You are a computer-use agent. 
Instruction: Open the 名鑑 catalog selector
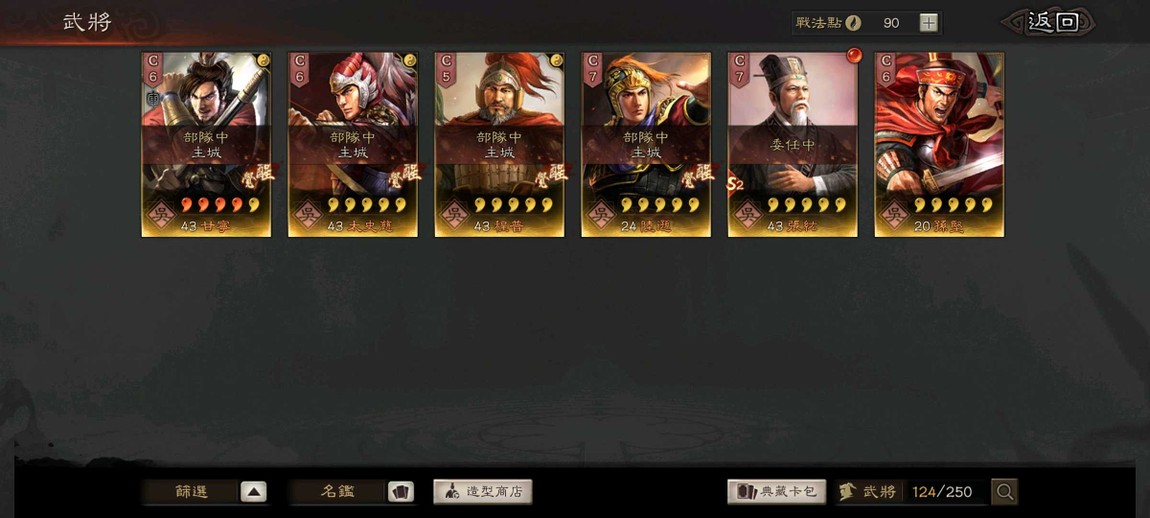pos(337,492)
